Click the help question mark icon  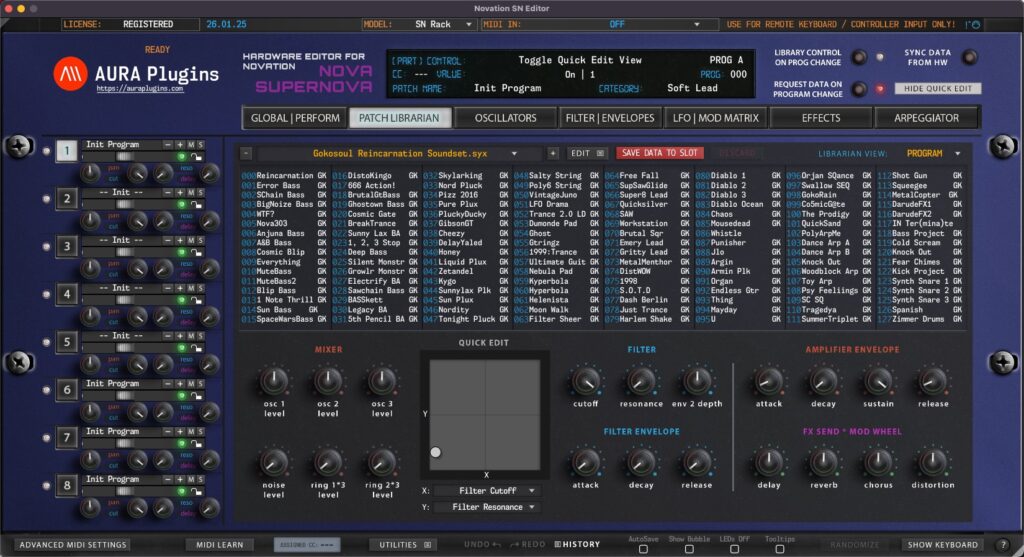1003,545
